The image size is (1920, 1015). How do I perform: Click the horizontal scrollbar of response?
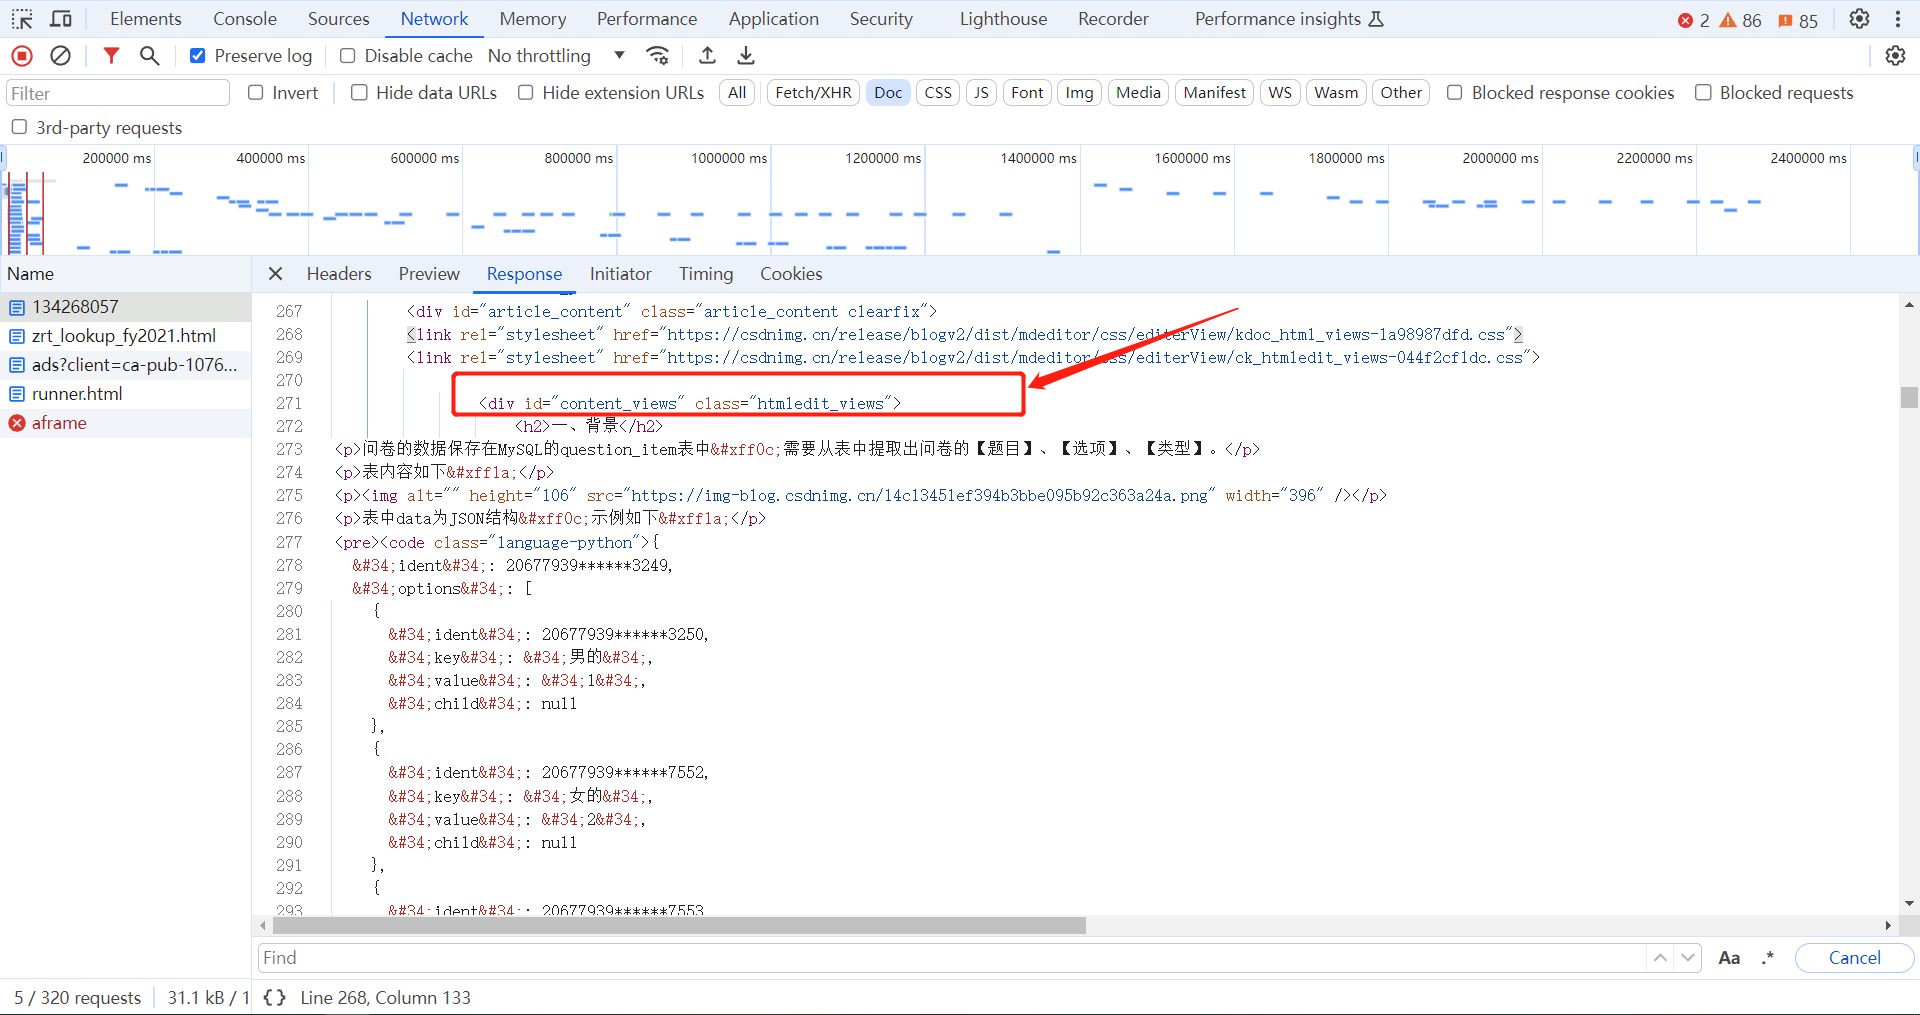[678, 926]
